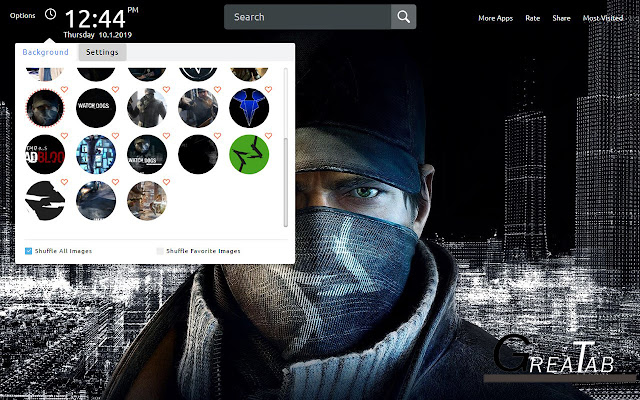Select the black-and-white mask logo thumbnail
This screenshot has height=400, width=640.
[x=45, y=201]
